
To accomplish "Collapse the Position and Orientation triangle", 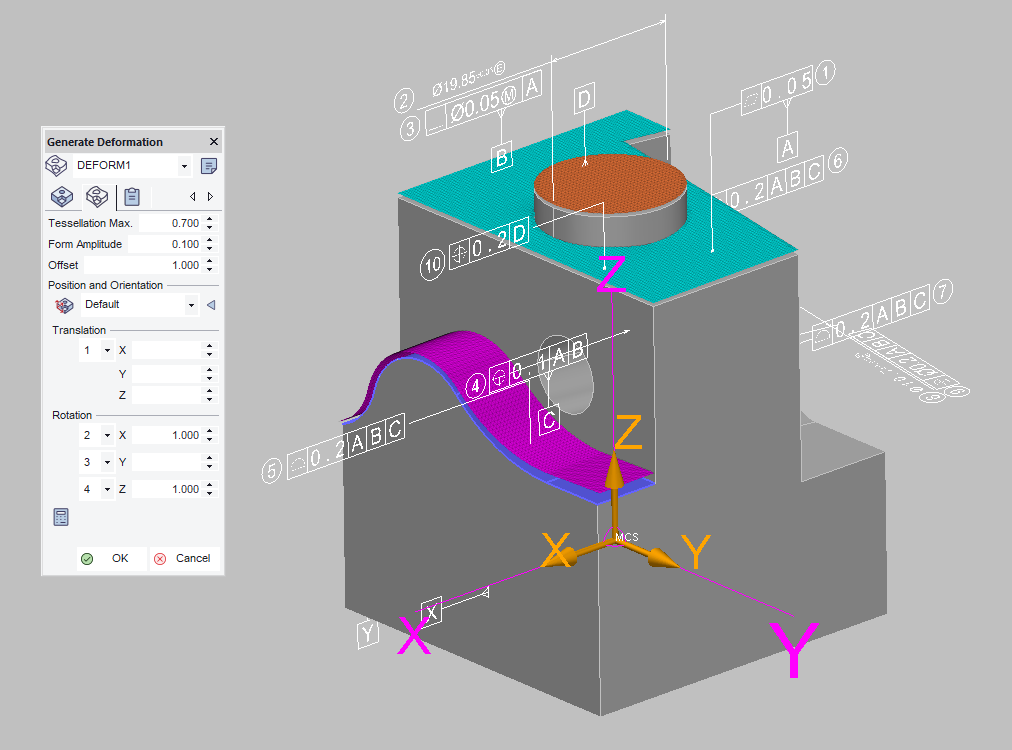I will coord(211,305).
